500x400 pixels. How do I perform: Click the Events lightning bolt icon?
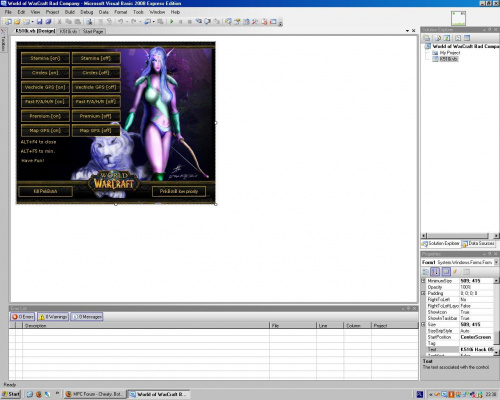click(455, 272)
